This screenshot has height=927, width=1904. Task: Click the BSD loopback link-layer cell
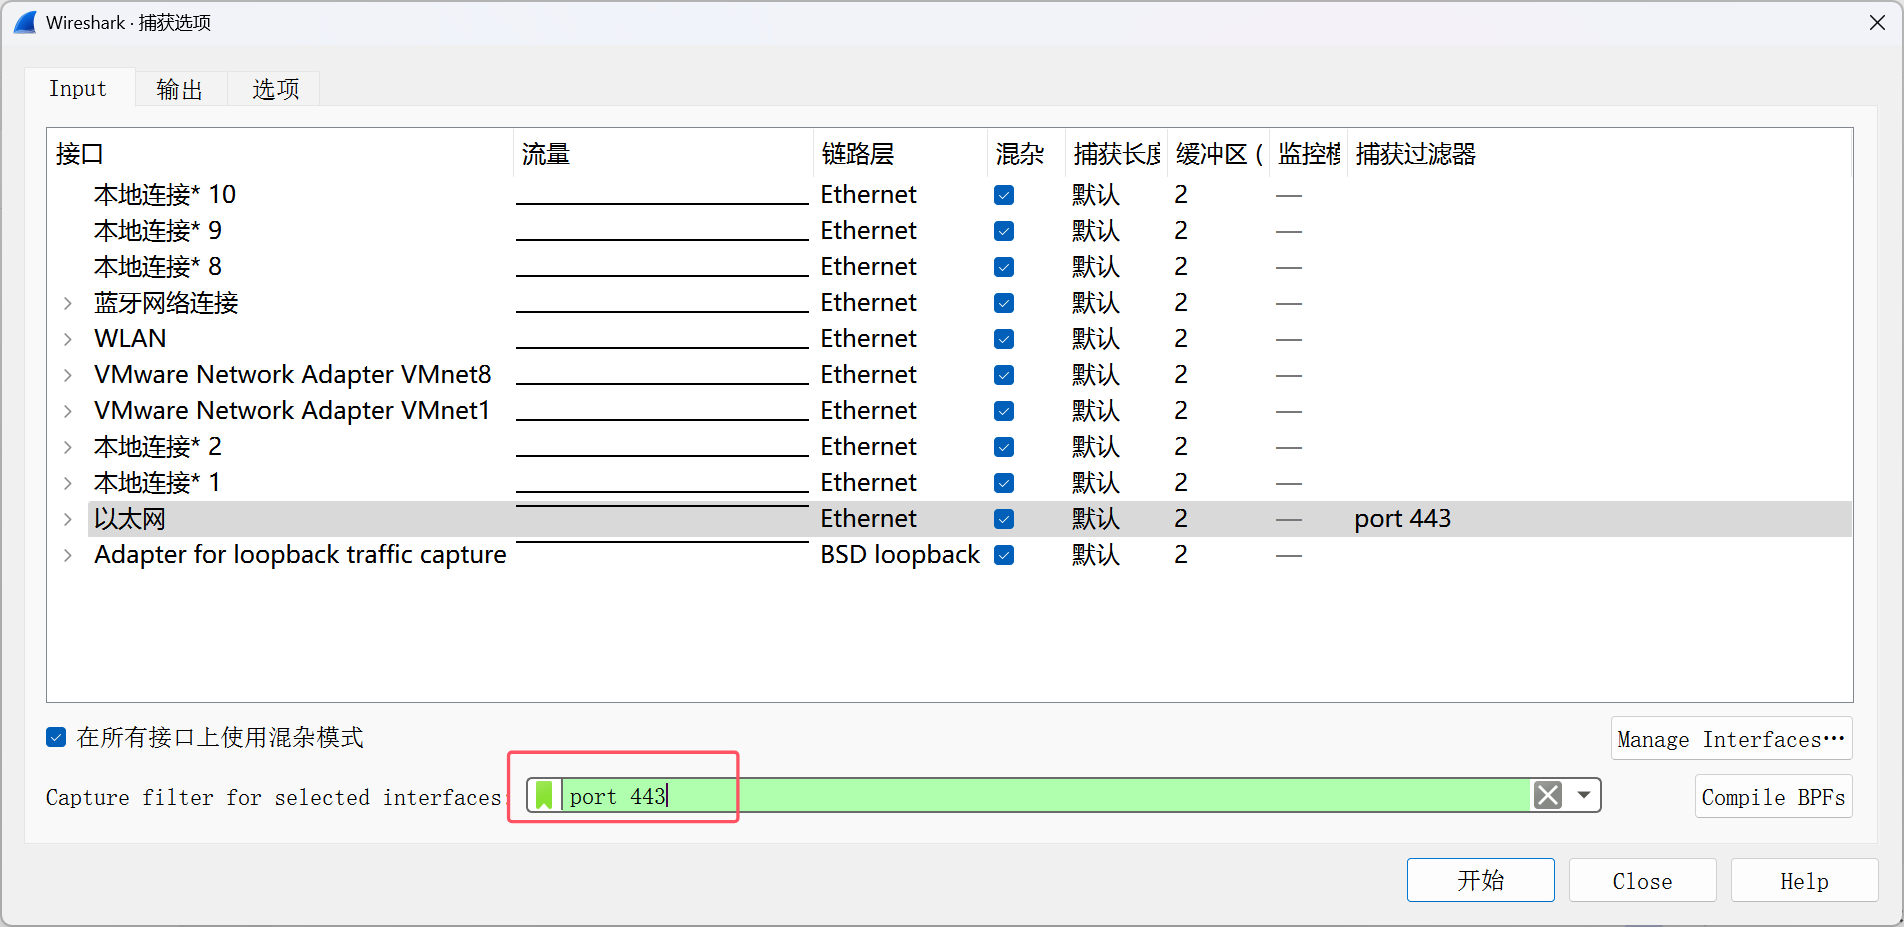click(x=900, y=555)
